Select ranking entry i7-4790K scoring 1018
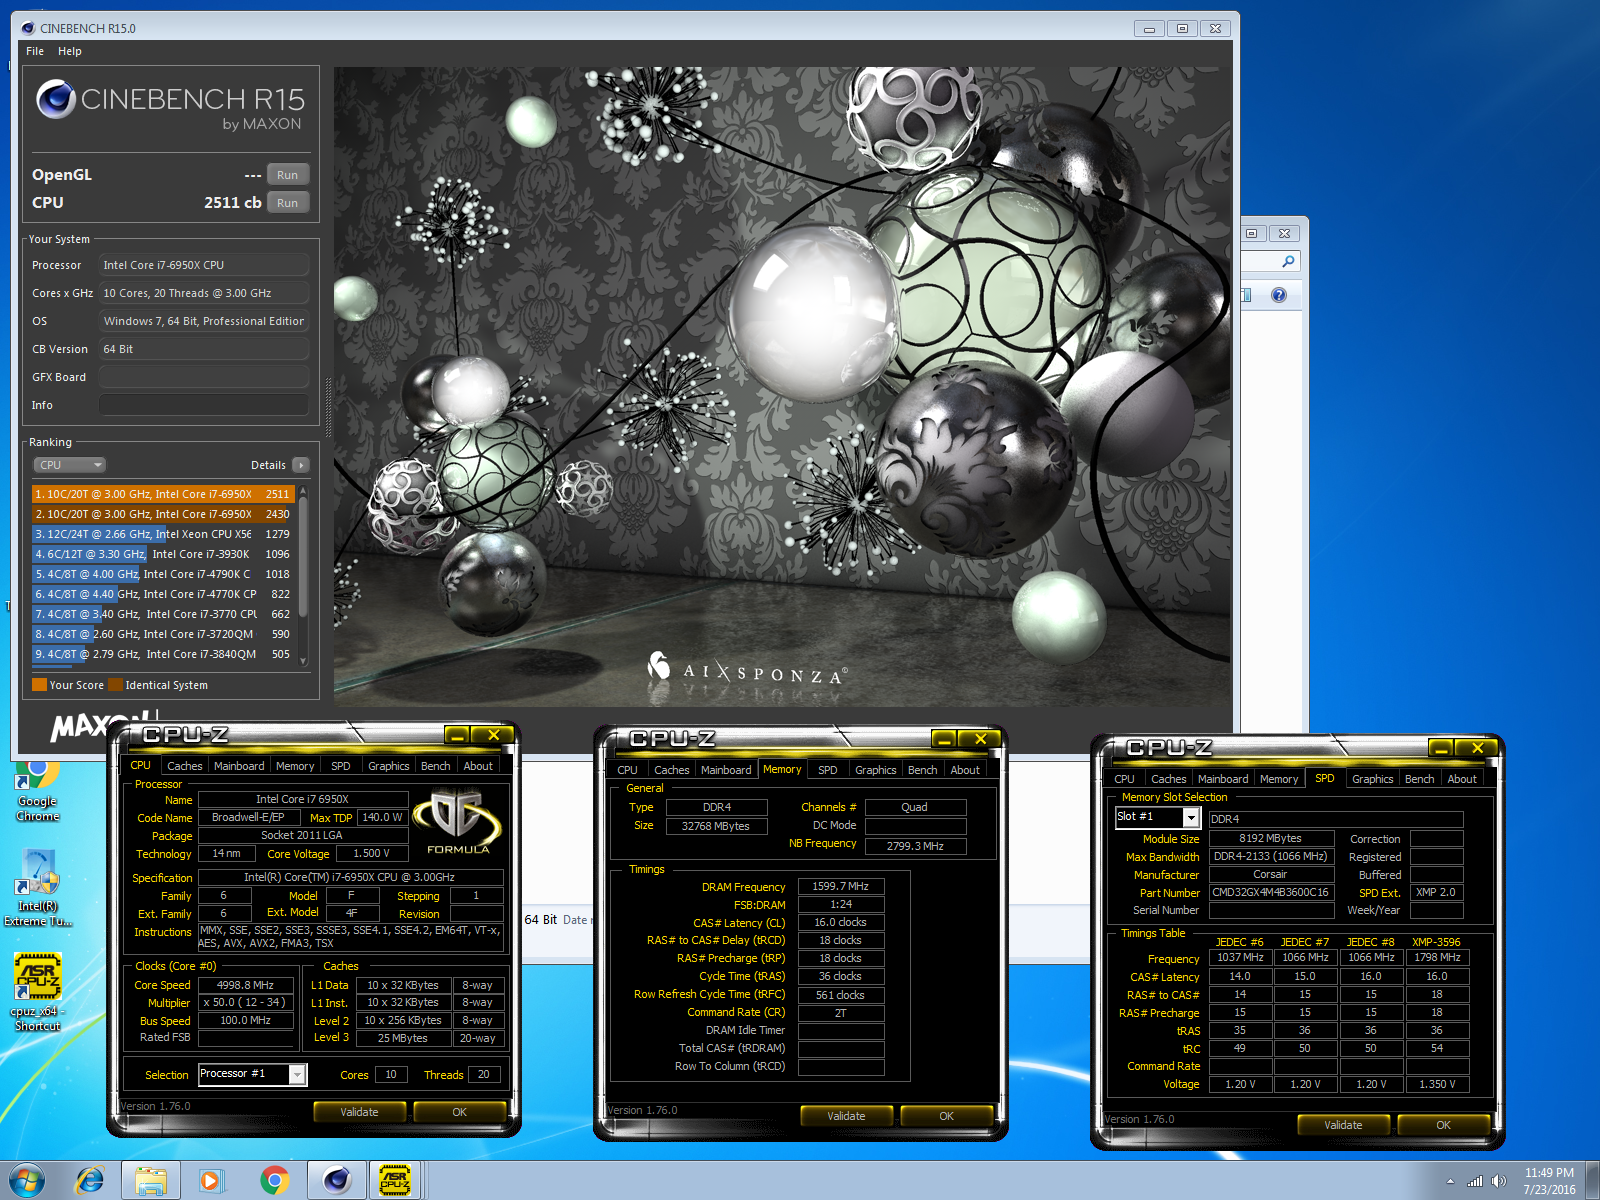The height and width of the screenshot is (1200, 1600). click(x=163, y=574)
